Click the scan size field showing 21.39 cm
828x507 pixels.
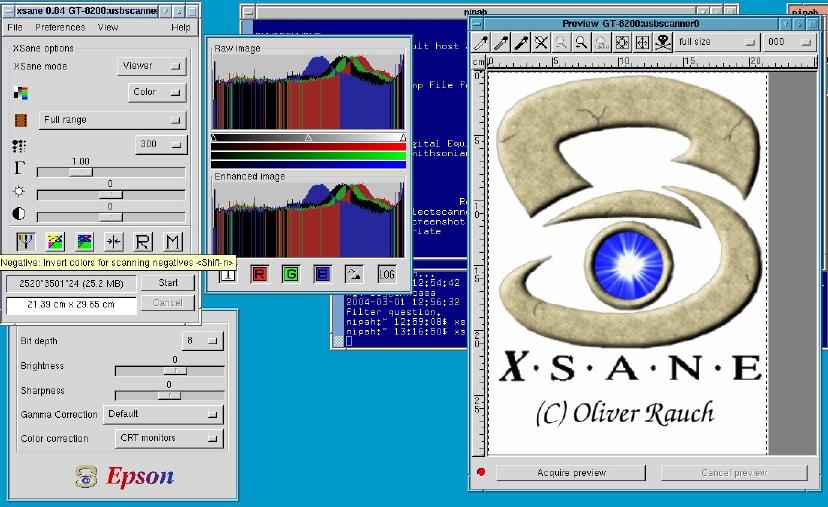(x=70, y=303)
